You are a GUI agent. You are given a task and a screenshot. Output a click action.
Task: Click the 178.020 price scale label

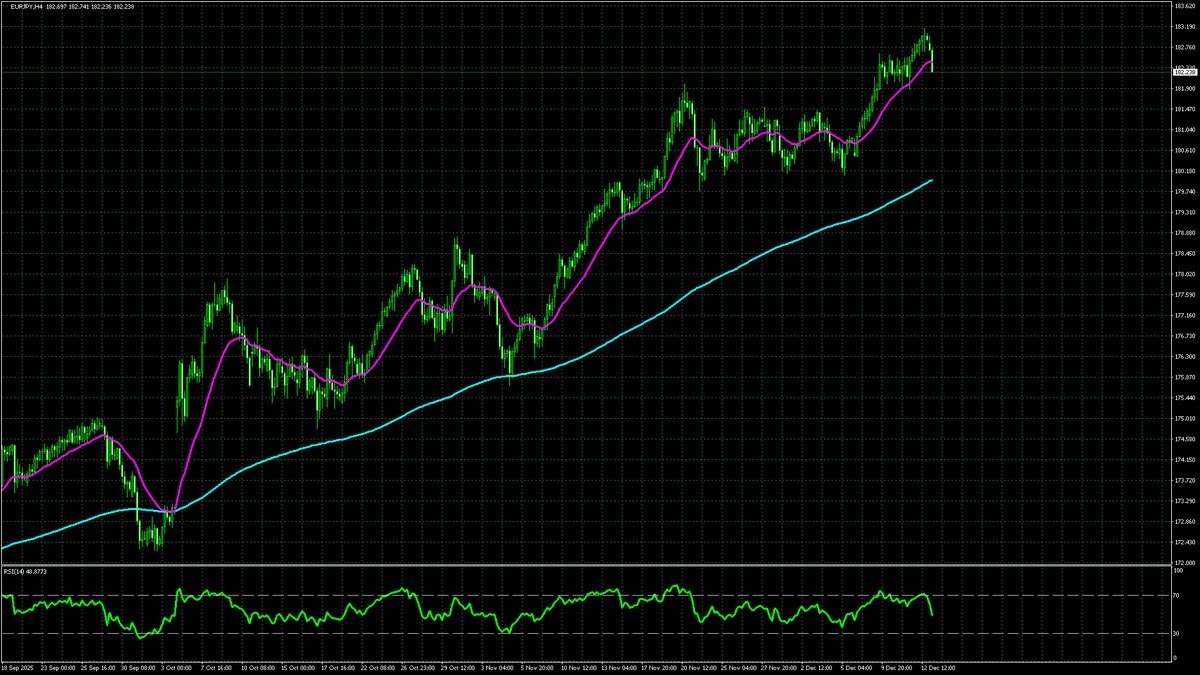click(x=1183, y=274)
